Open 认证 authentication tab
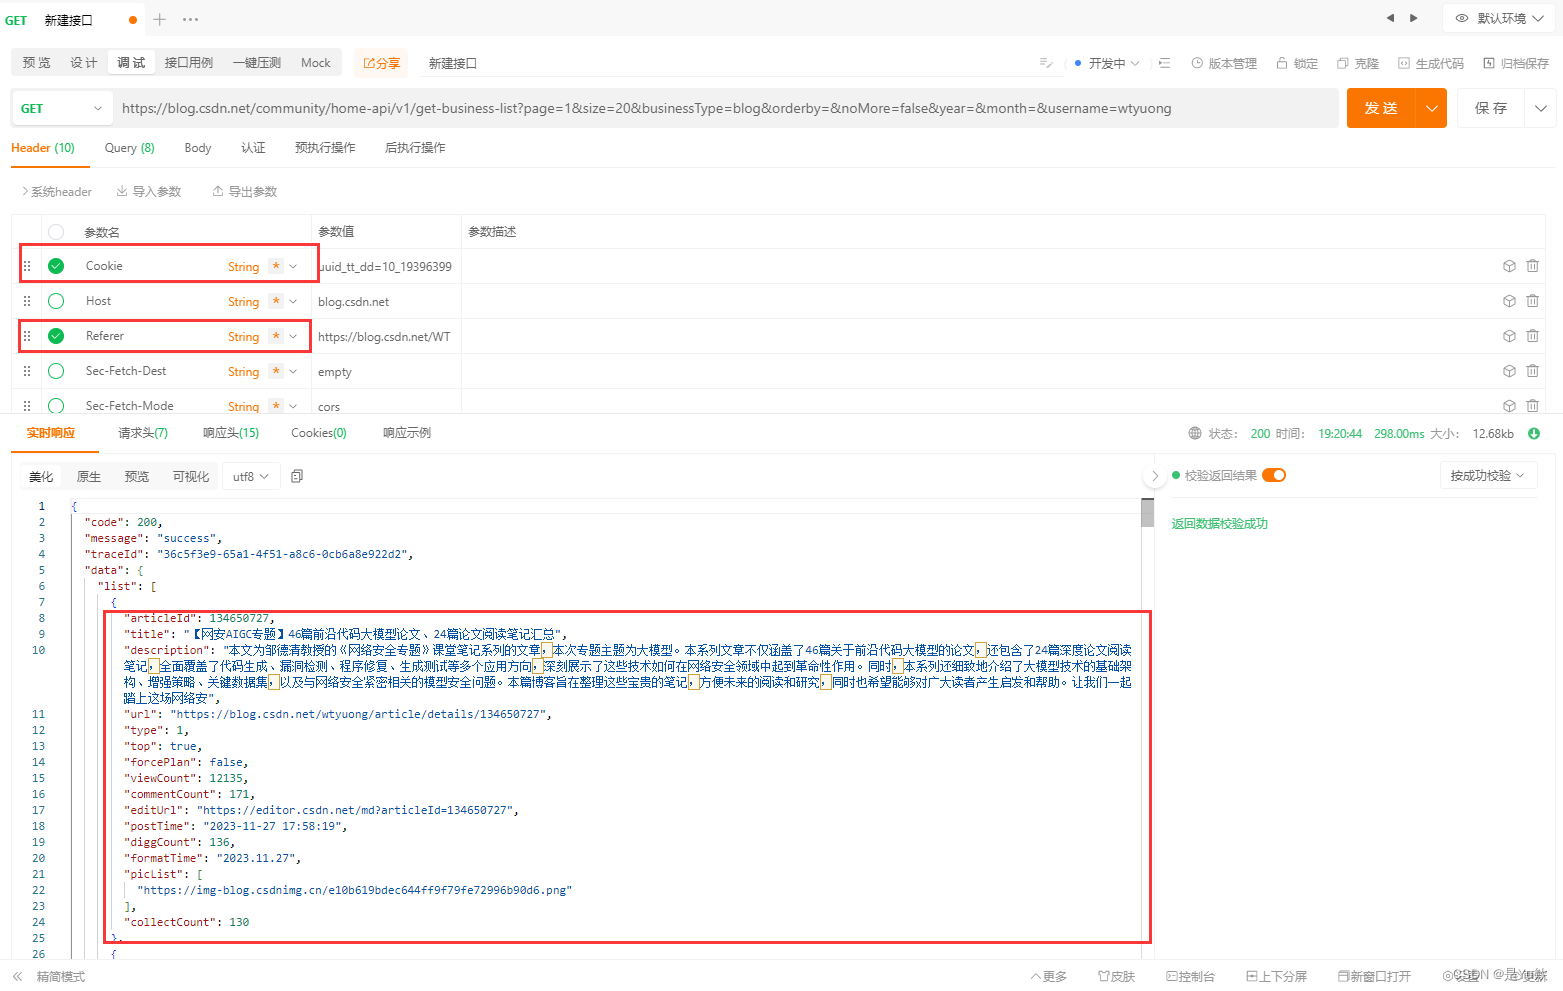 (x=253, y=148)
